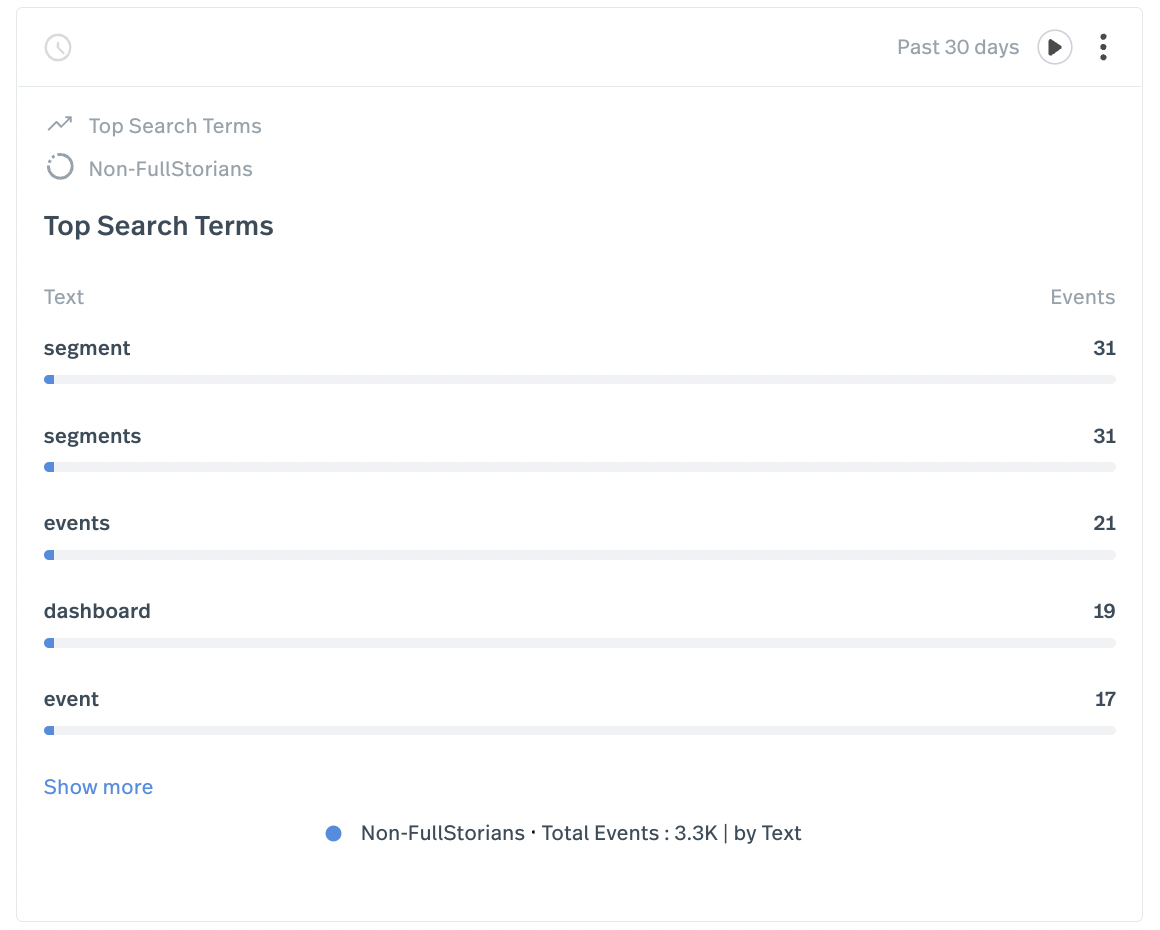1160x930 pixels.
Task: Click the count 19 for dashboard
Action: point(1105,611)
